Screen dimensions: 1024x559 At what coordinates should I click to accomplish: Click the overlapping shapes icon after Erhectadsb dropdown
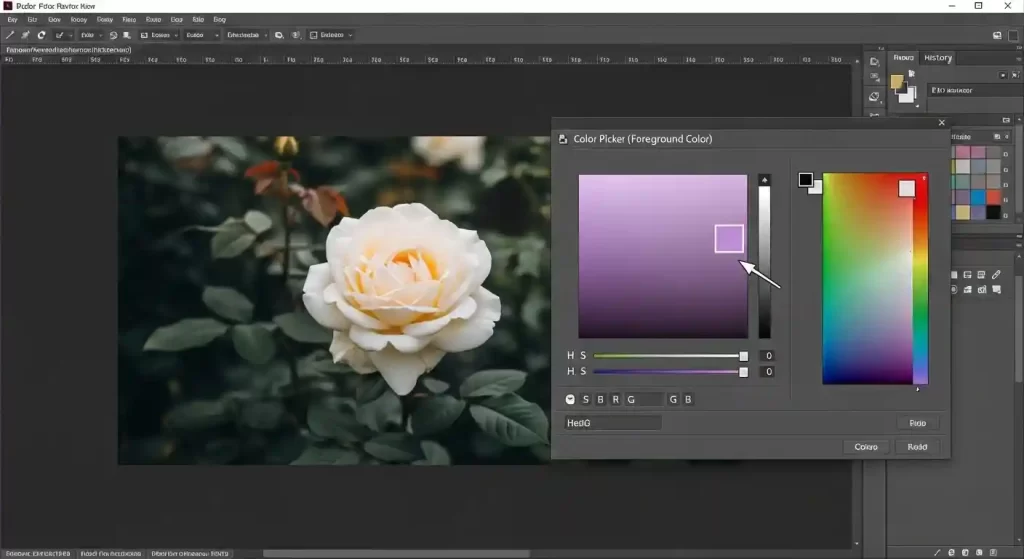click(279, 35)
